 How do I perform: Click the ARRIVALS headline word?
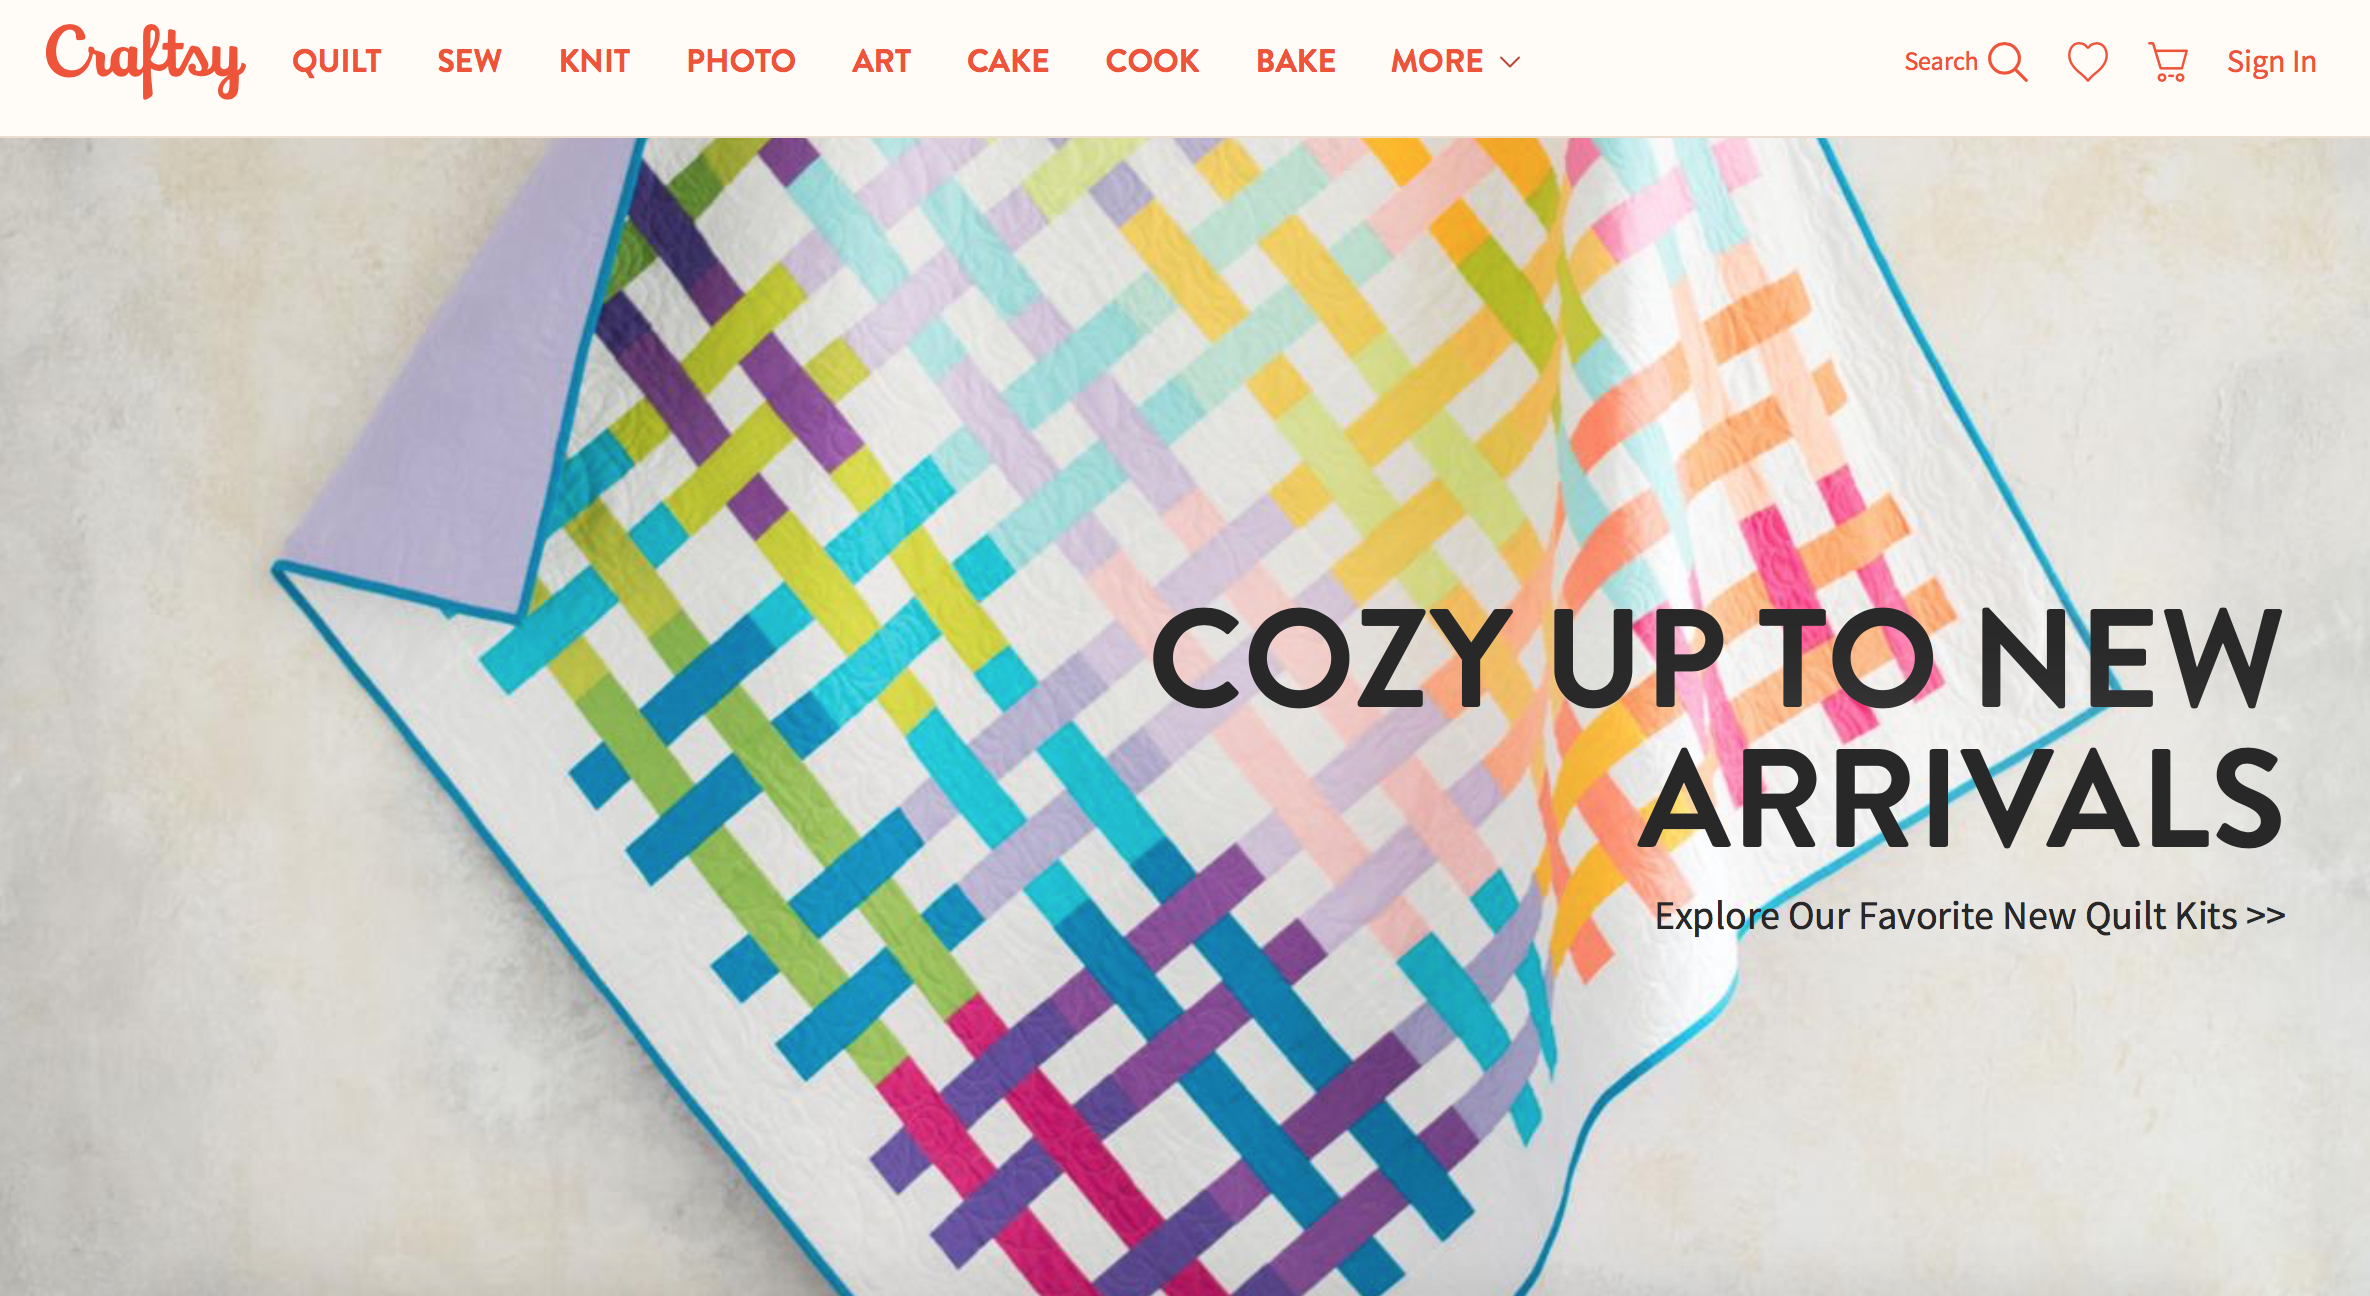click(x=1961, y=798)
